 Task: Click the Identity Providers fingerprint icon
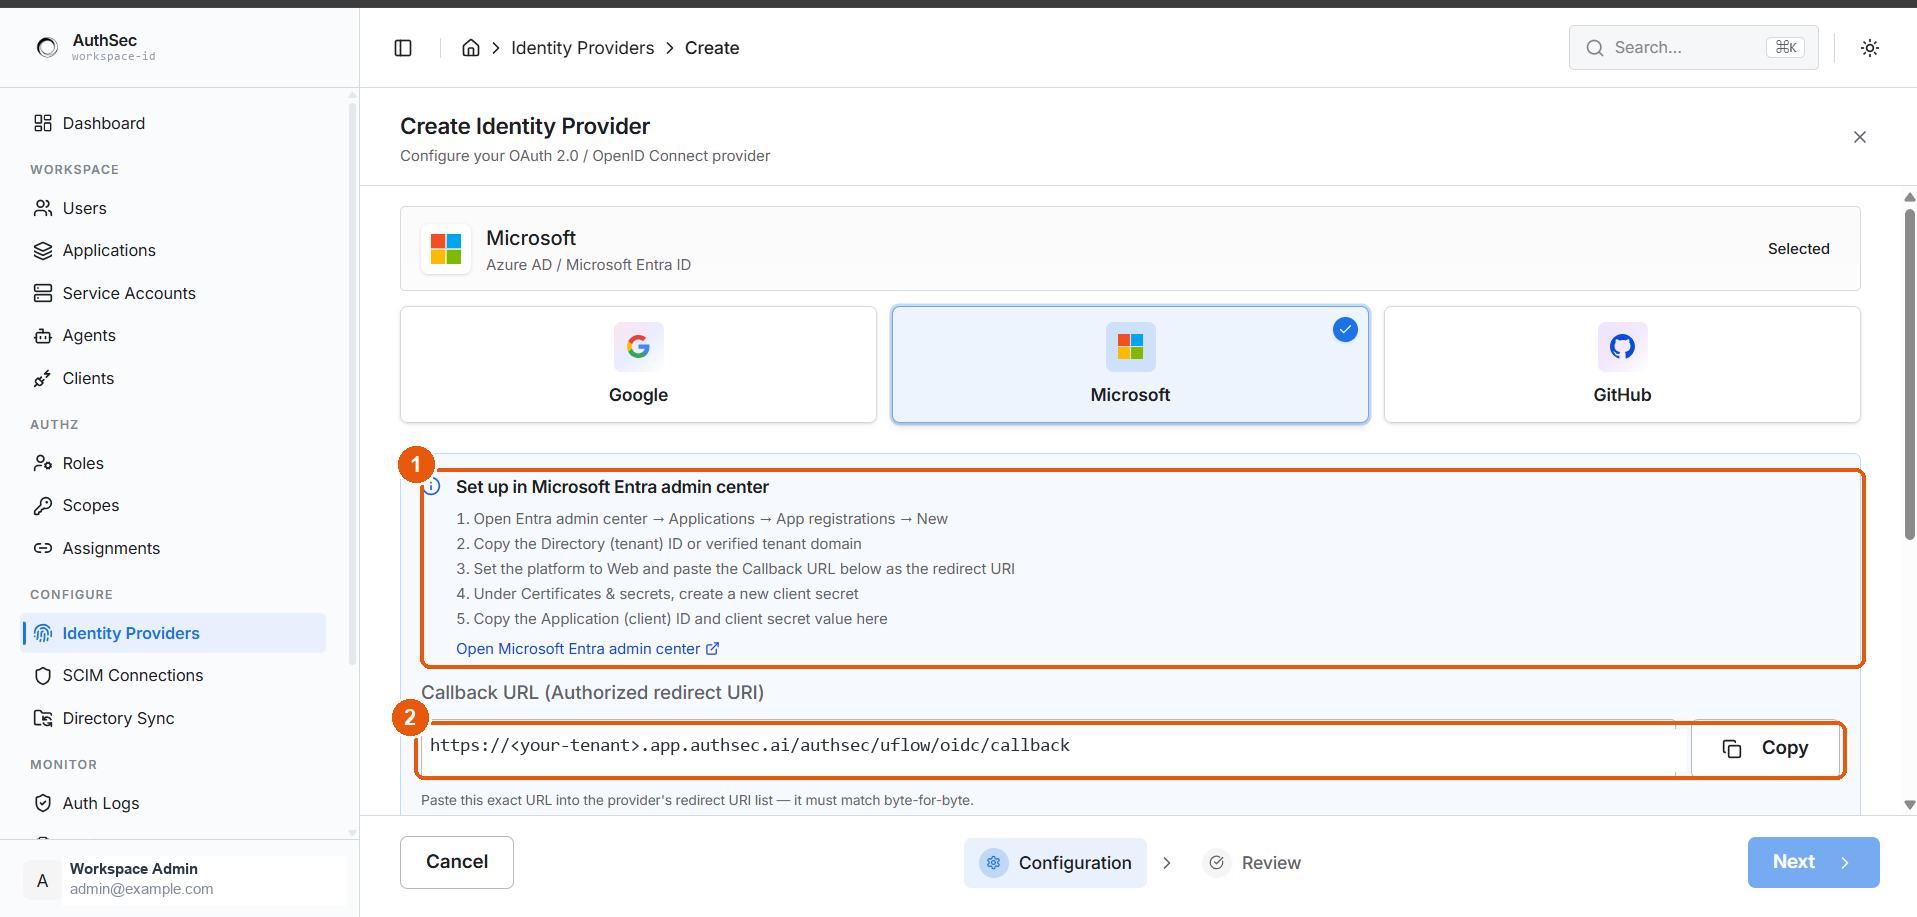pyautogui.click(x=43, y=633)
